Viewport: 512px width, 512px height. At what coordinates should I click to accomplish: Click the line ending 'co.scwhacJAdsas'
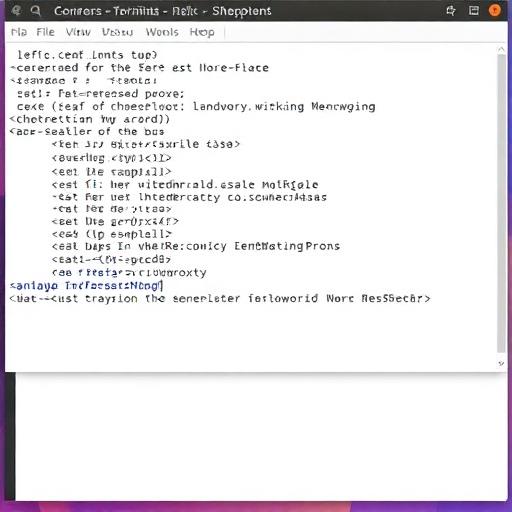point(189,197)
